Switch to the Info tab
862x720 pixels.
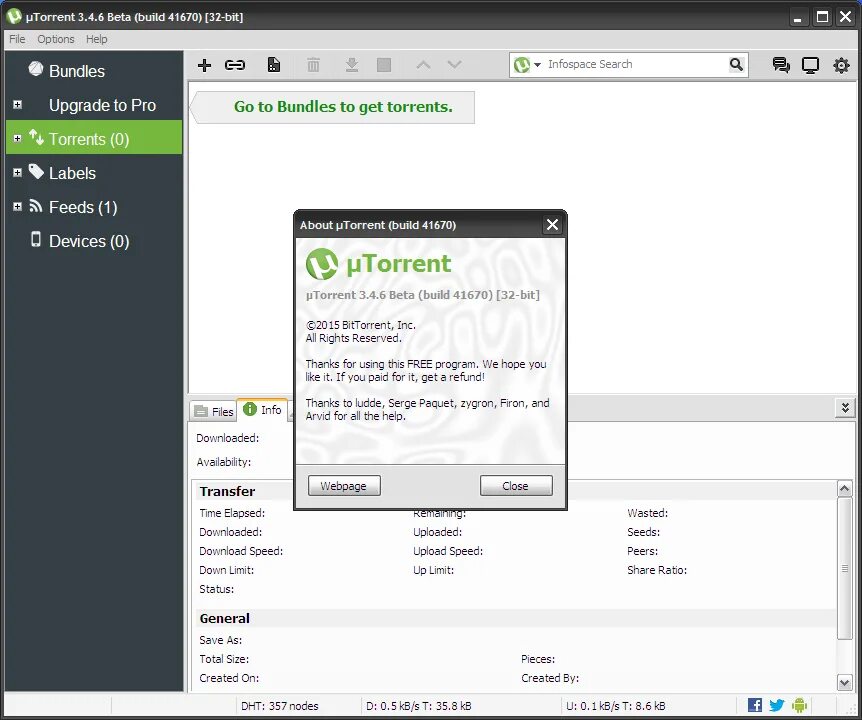coord(262,409)
